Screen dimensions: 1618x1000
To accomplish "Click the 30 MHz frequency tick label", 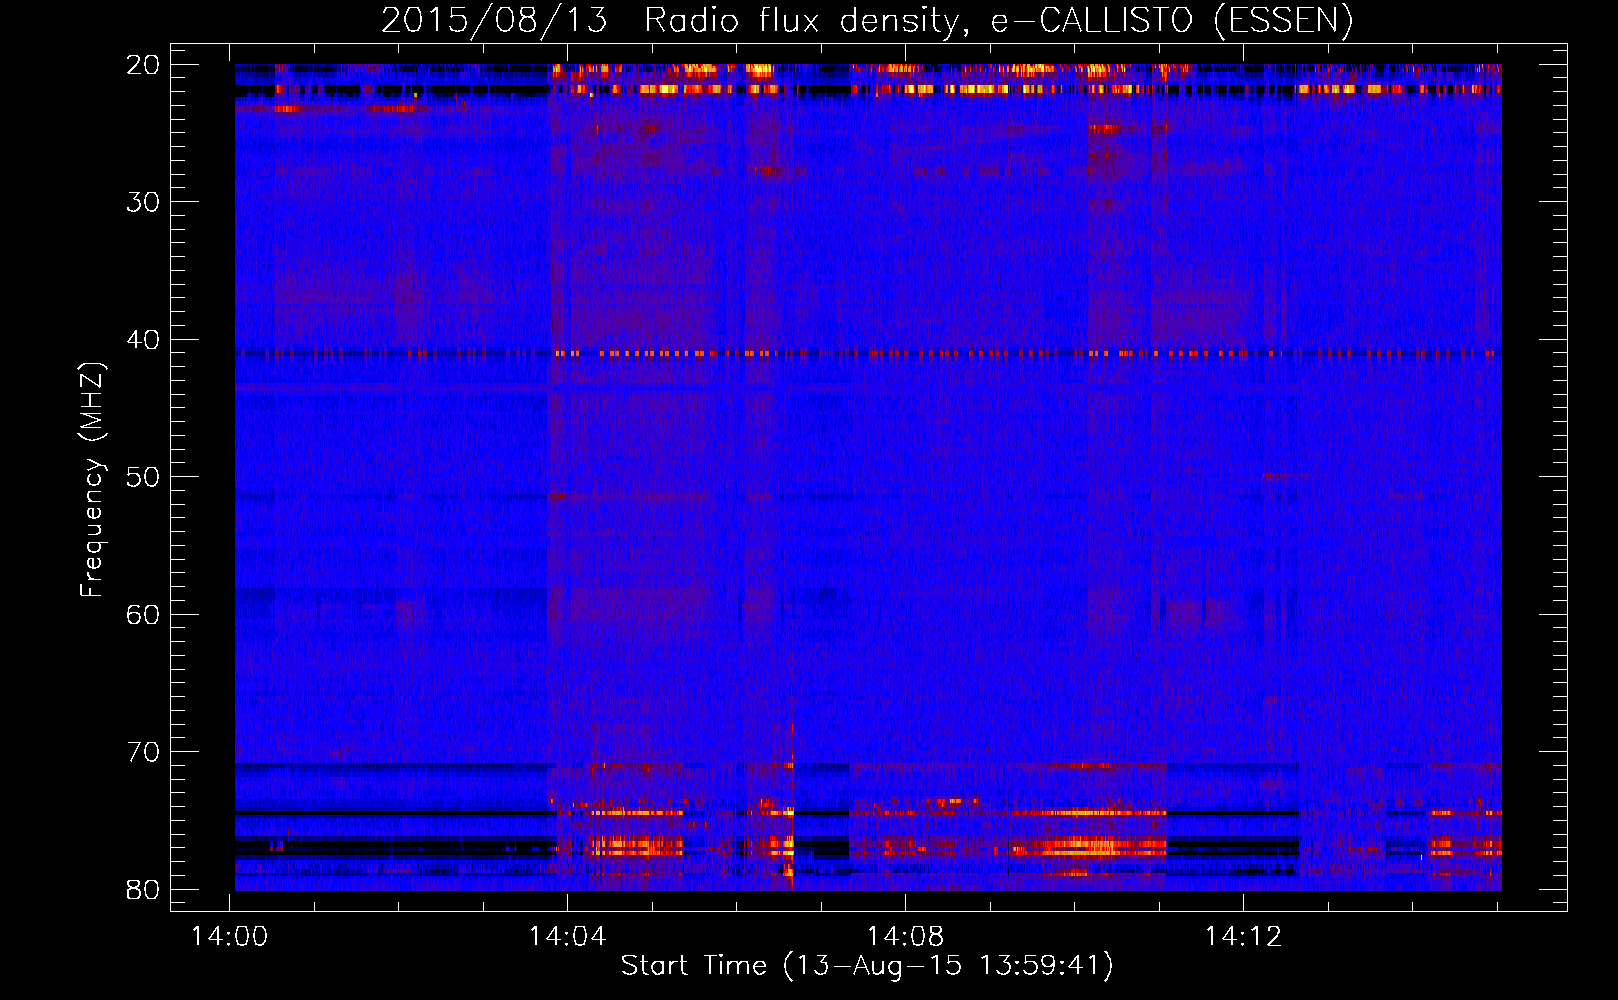I will pyautogui.click(x=143, y=202).
